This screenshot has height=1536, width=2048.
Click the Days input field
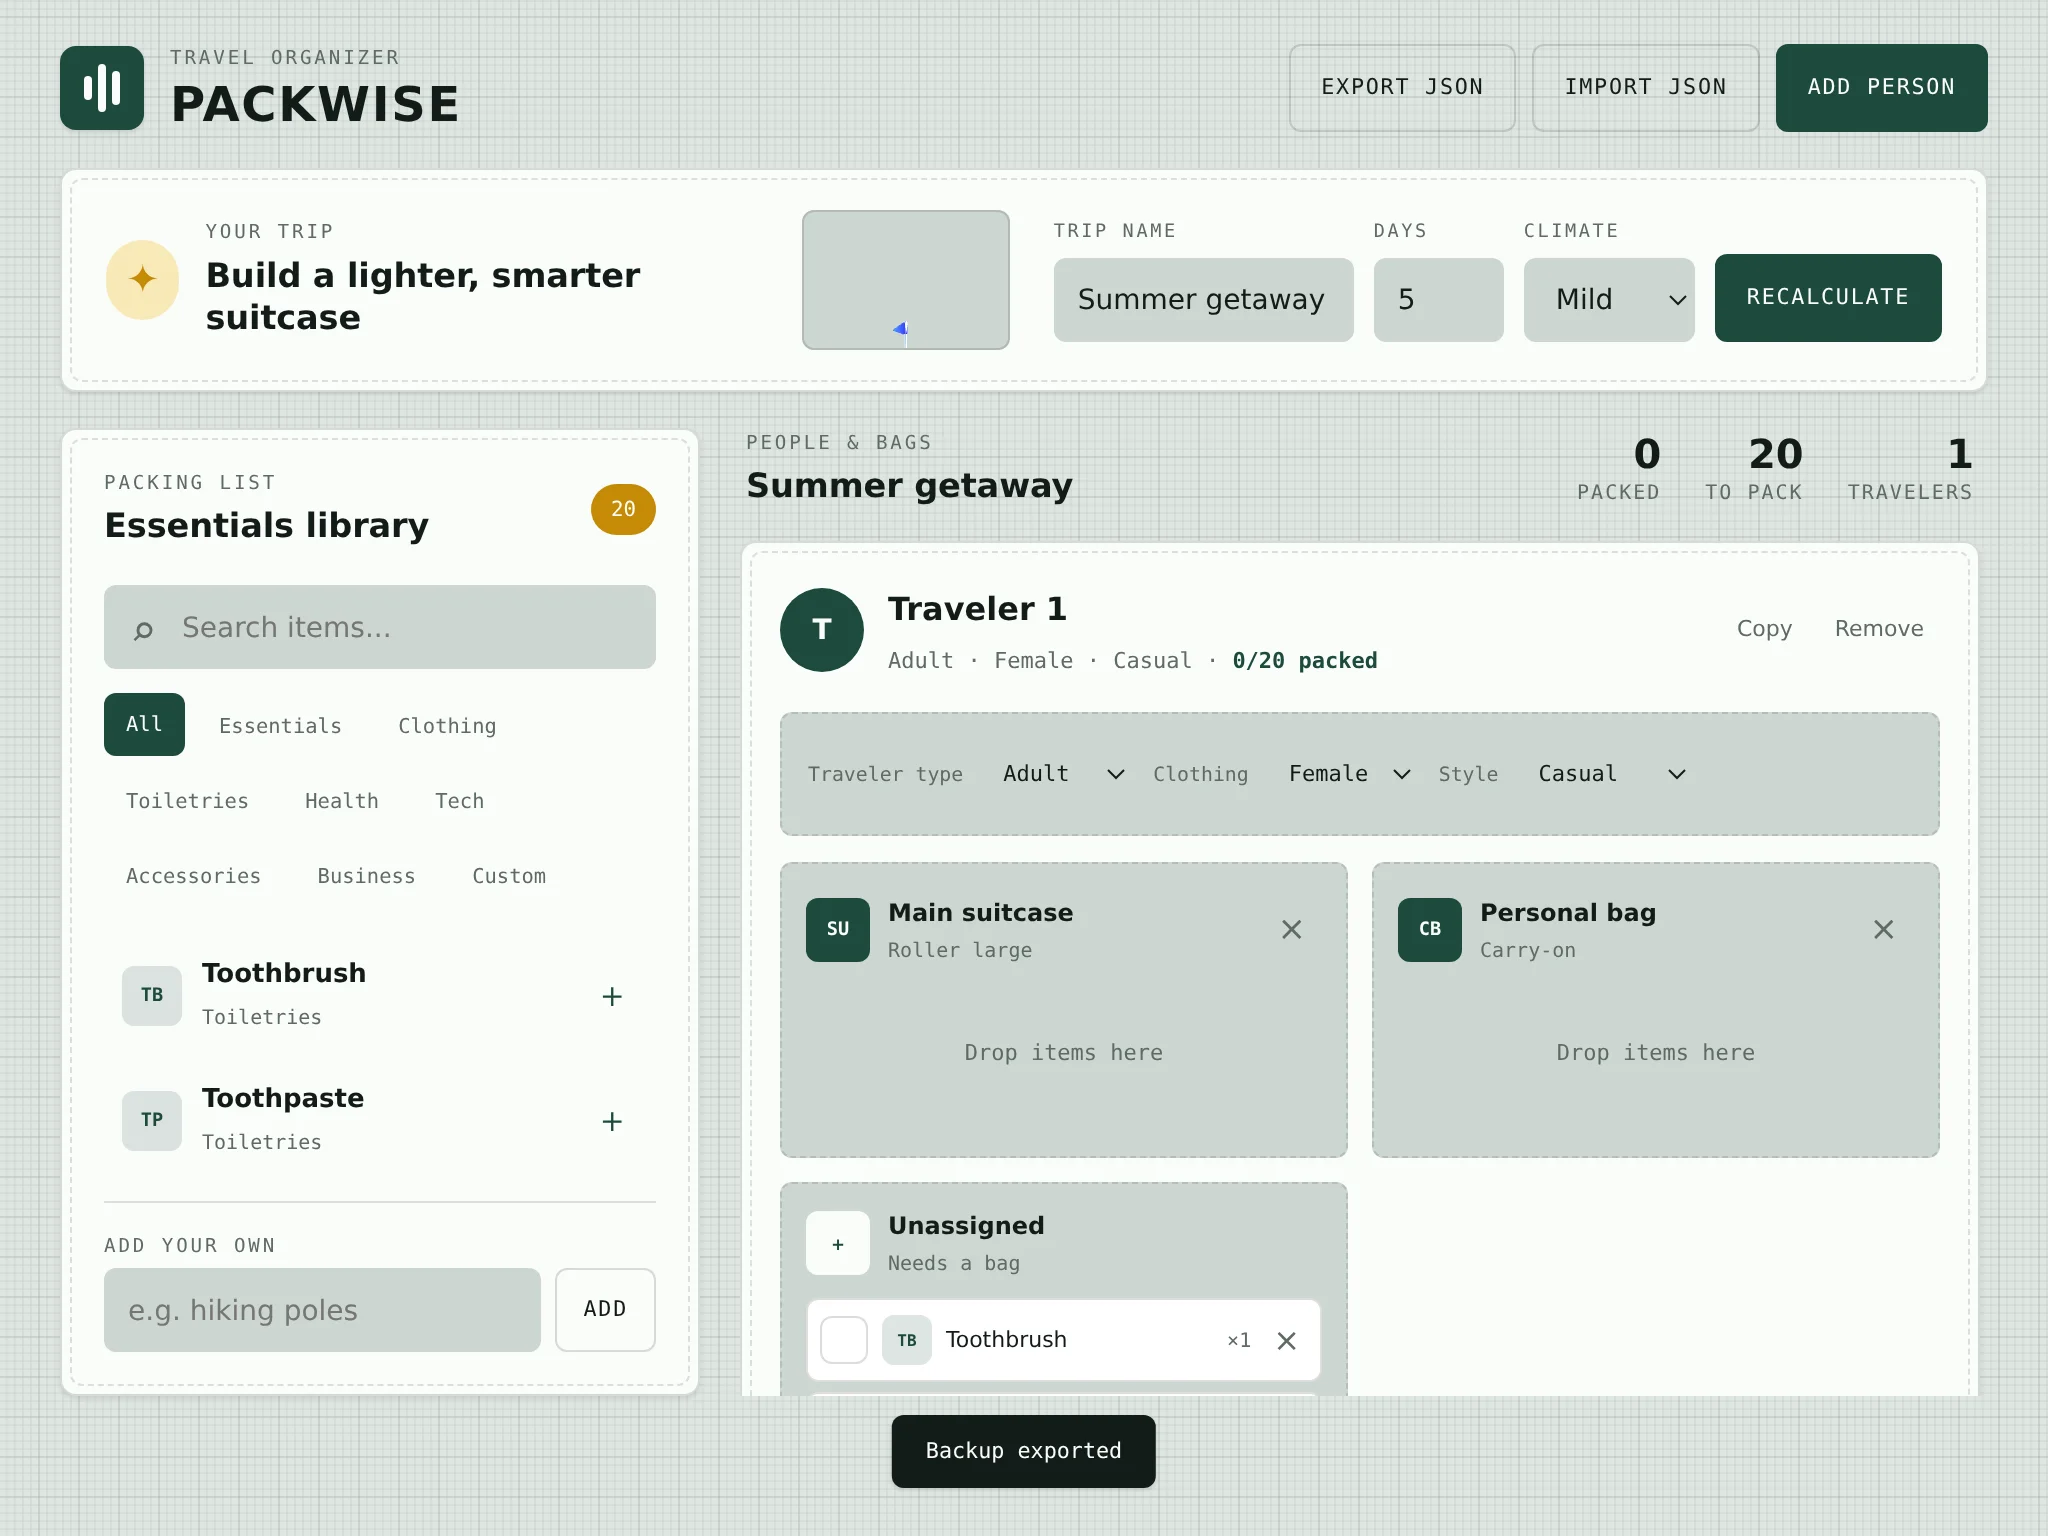[x=1438, y=300]
